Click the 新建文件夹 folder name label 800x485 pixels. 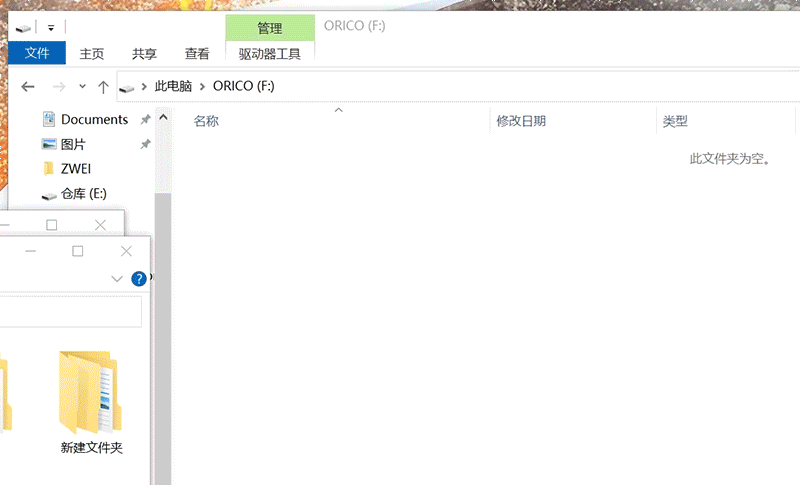coord(92,448)
